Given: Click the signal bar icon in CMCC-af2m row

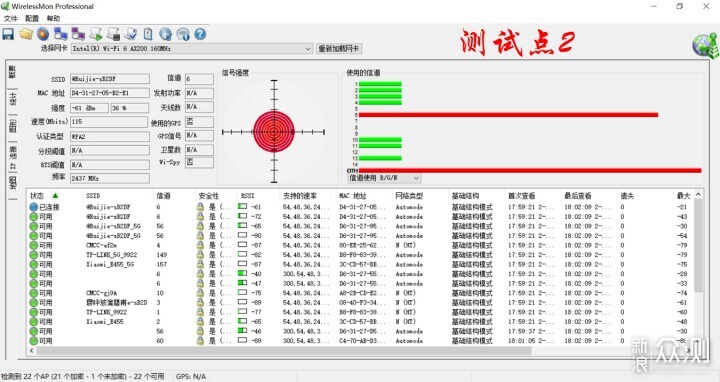Looking at the screenshot, I should pos(242,245).
